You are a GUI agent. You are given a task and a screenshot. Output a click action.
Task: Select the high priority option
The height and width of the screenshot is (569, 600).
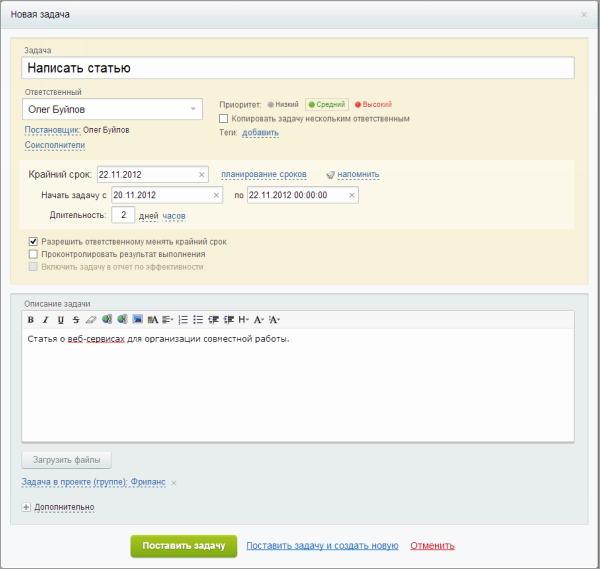[373, 104]
